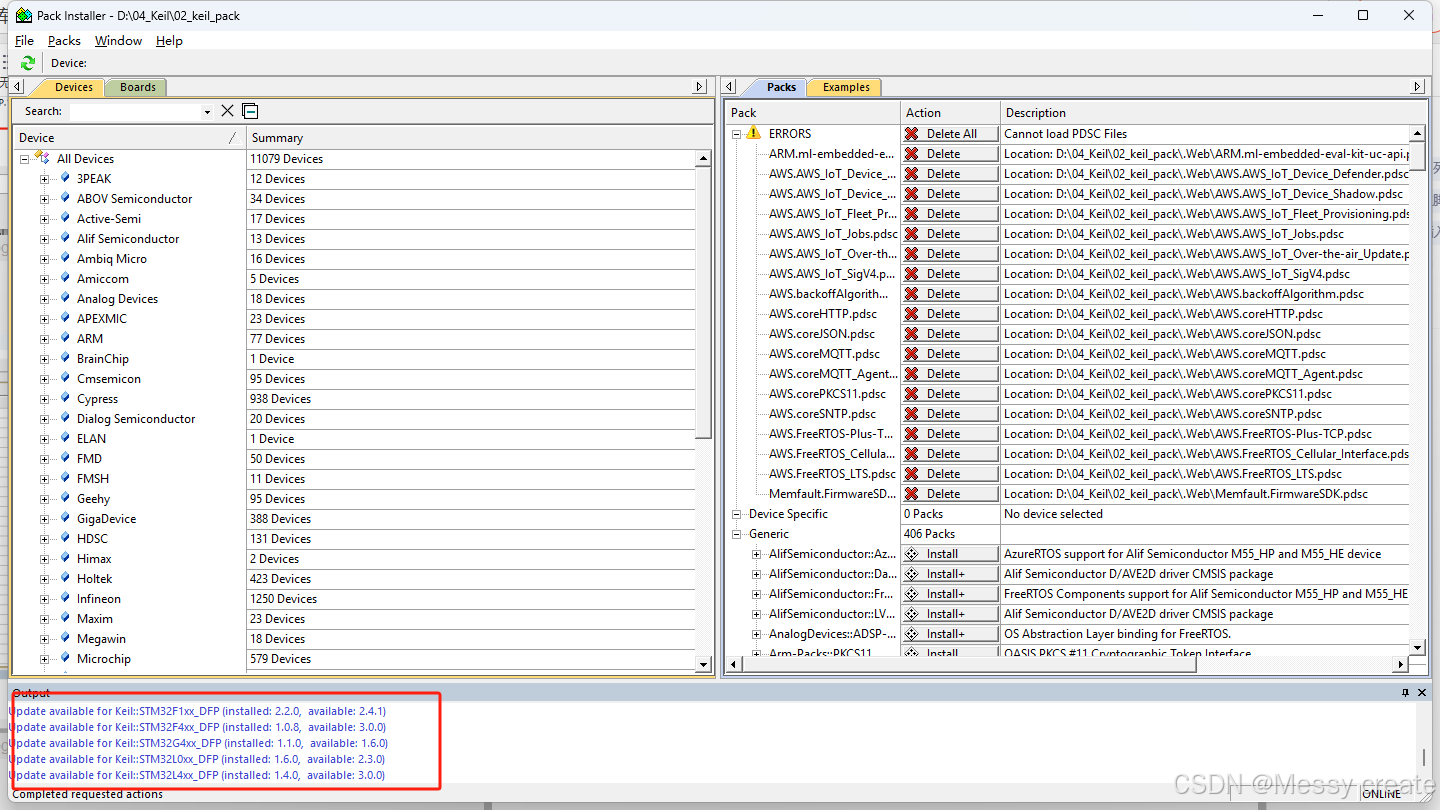Delete the ARM.ml-embedded-eval pack entry
The height and width of the screenshot is (810, 1440).
950,153
